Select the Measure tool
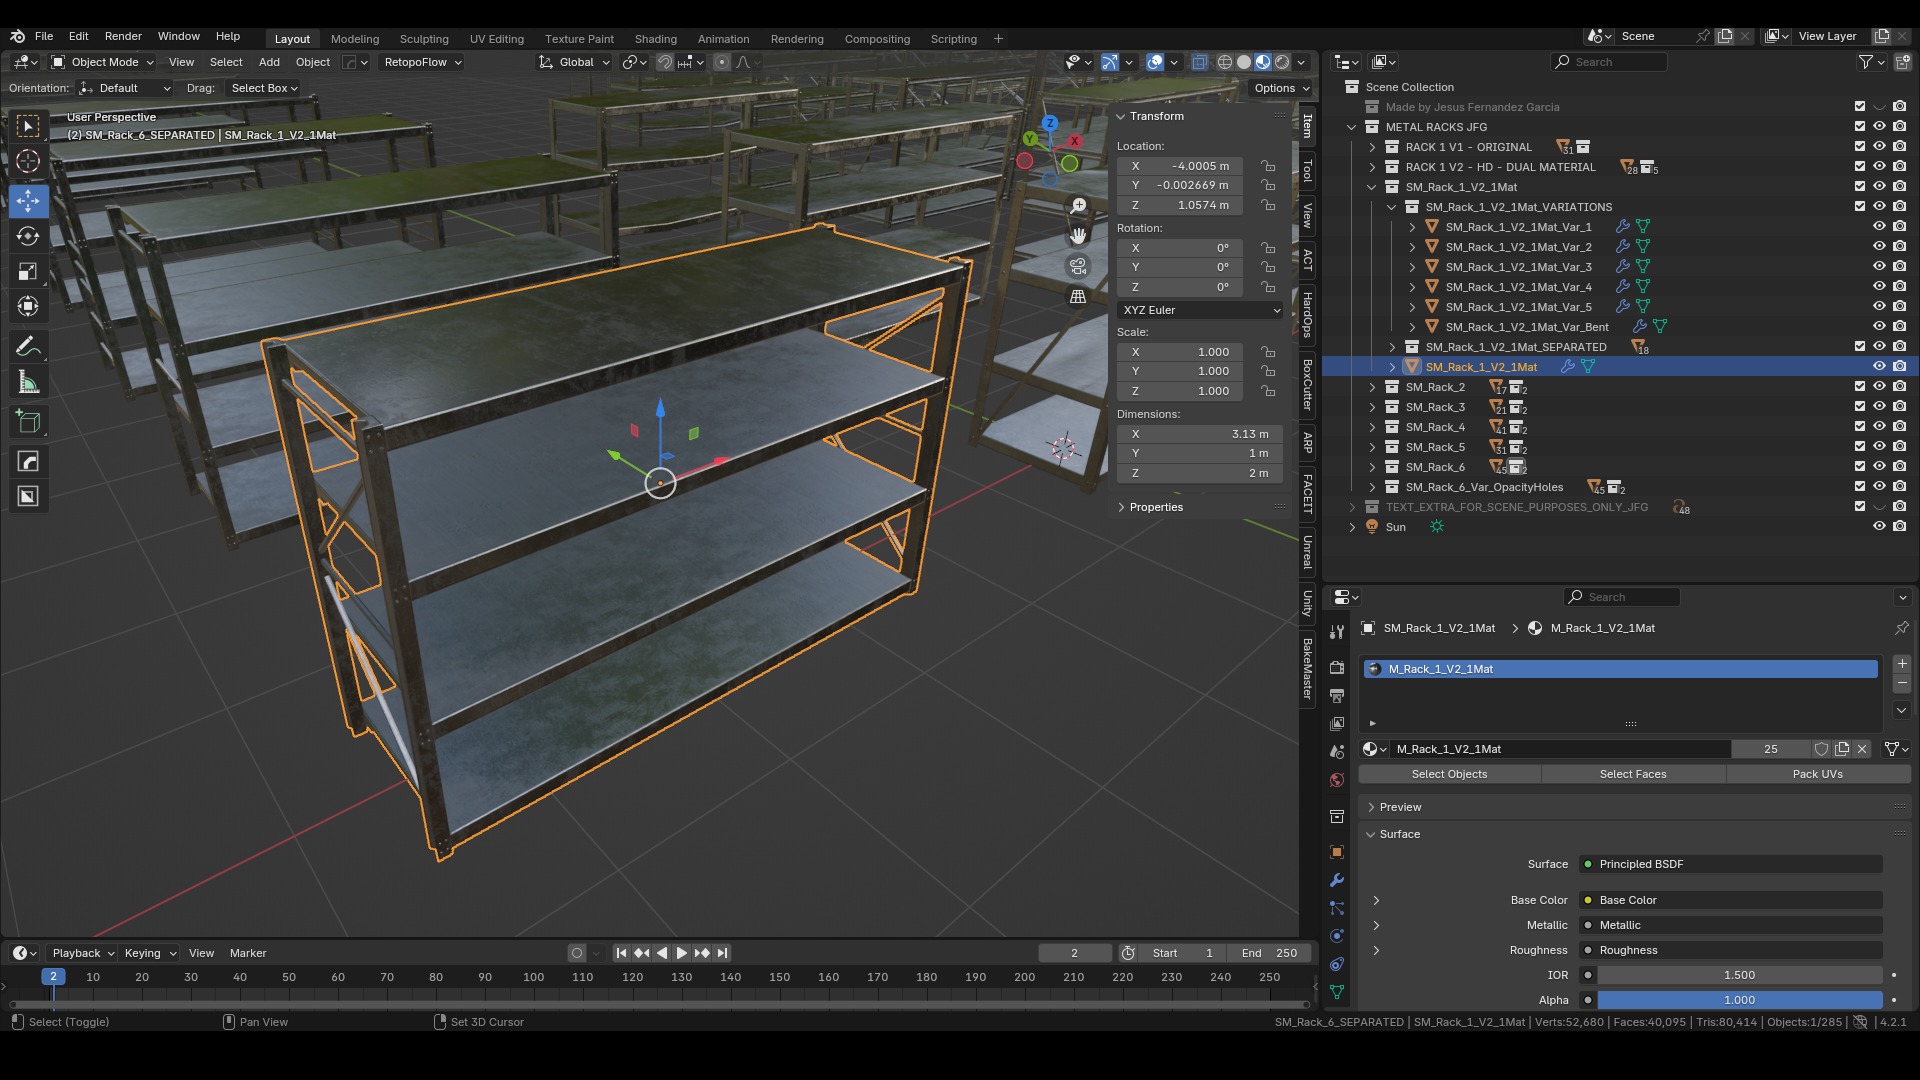 click(x=28, y=382)
